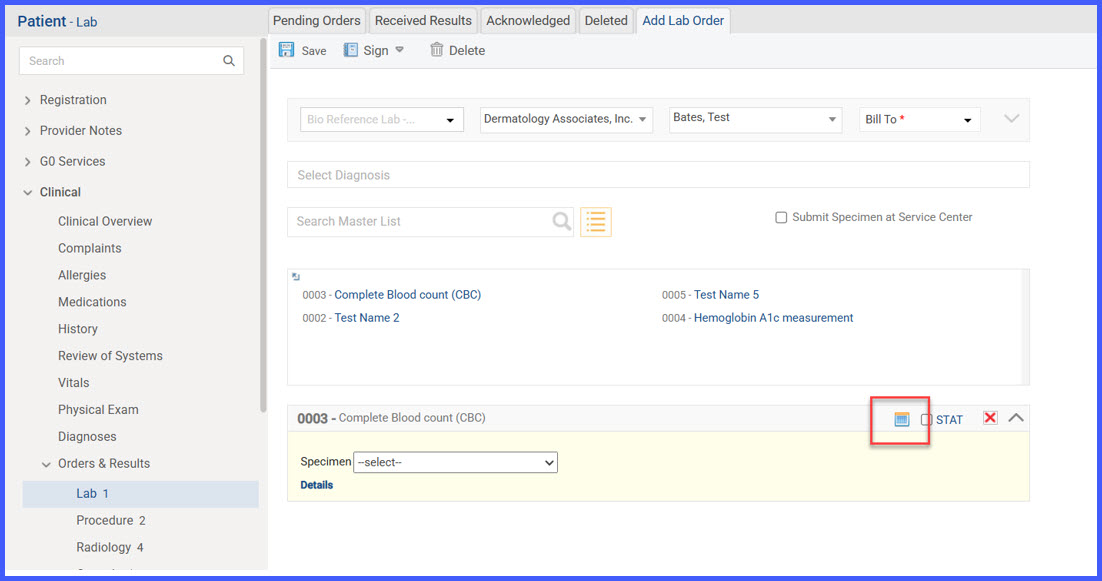Image resolution: width=1102 pixels, height=581 pixels.
Task: Open the Bates, Test provider dropdown
Action: pyautogui.click(x=756, y=119)
